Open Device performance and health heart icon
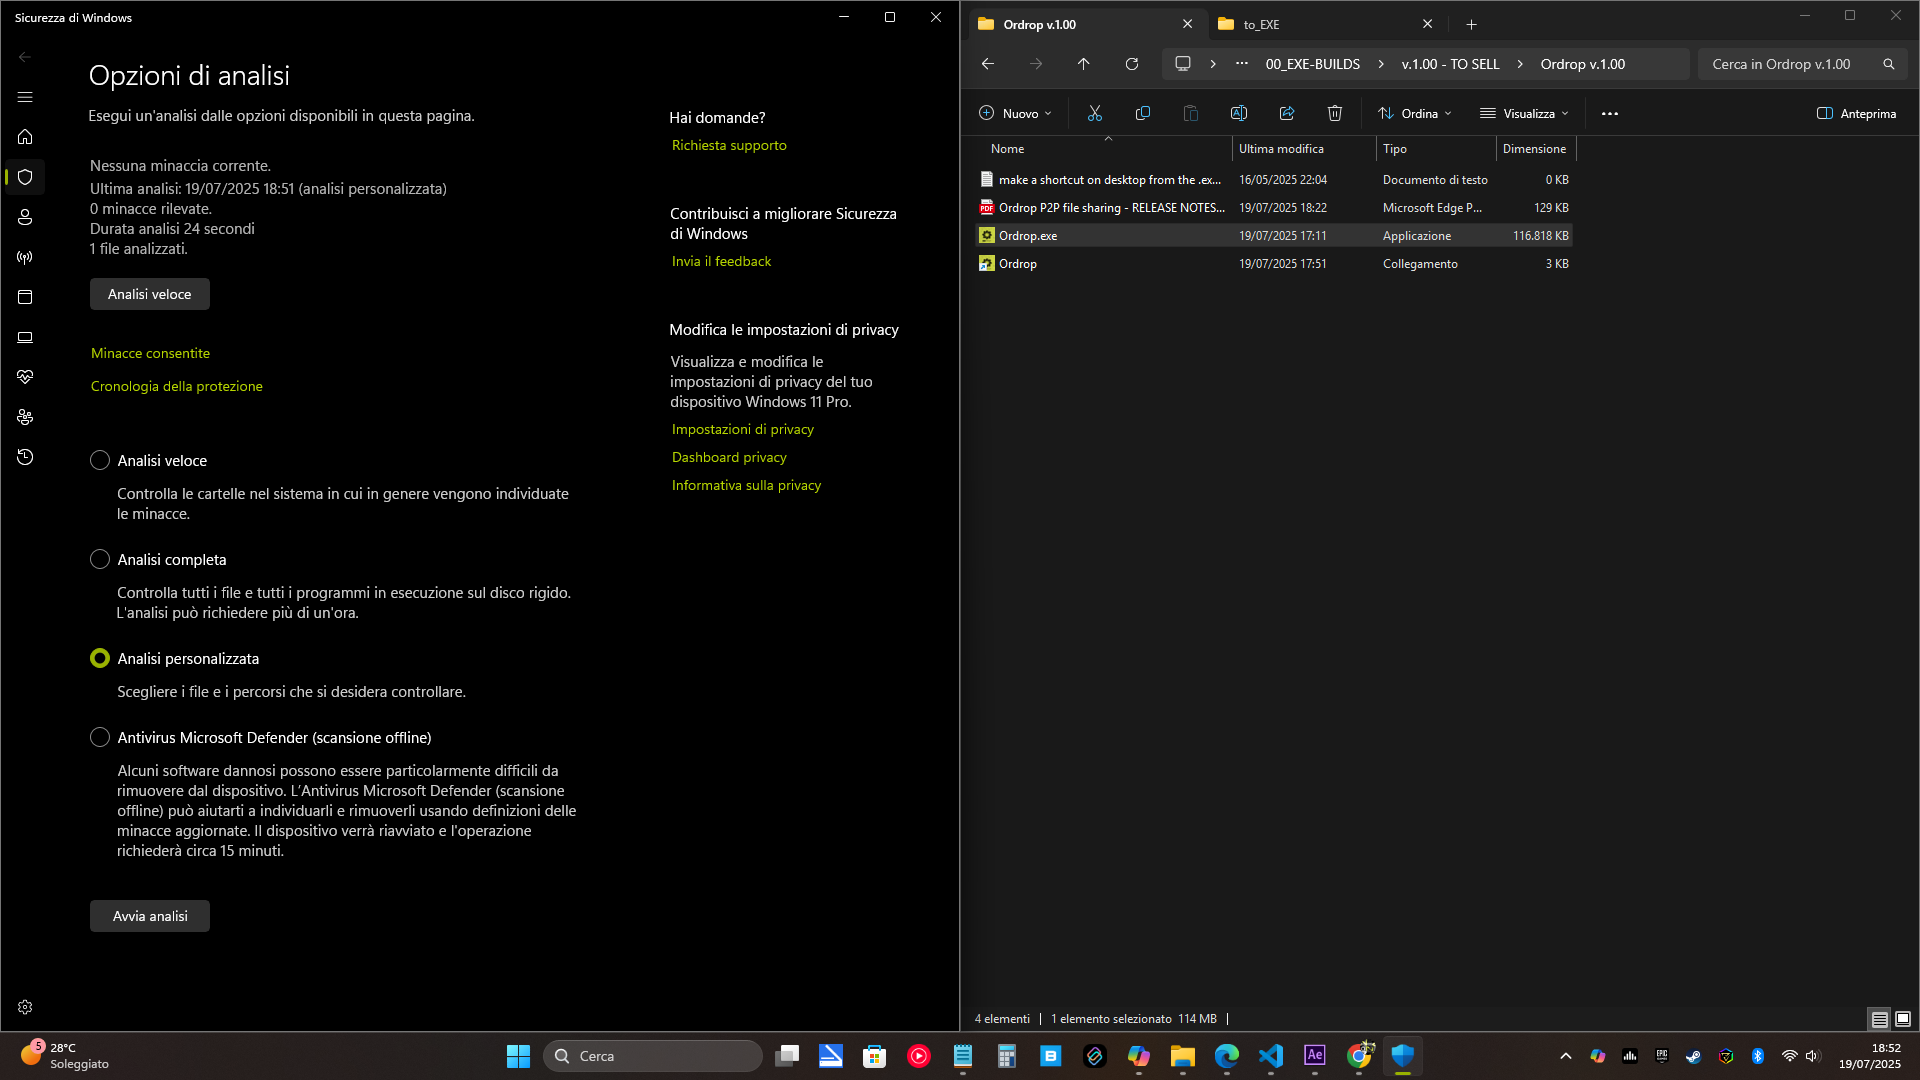The image size is (1920, 1080). [x=25, y=377]
